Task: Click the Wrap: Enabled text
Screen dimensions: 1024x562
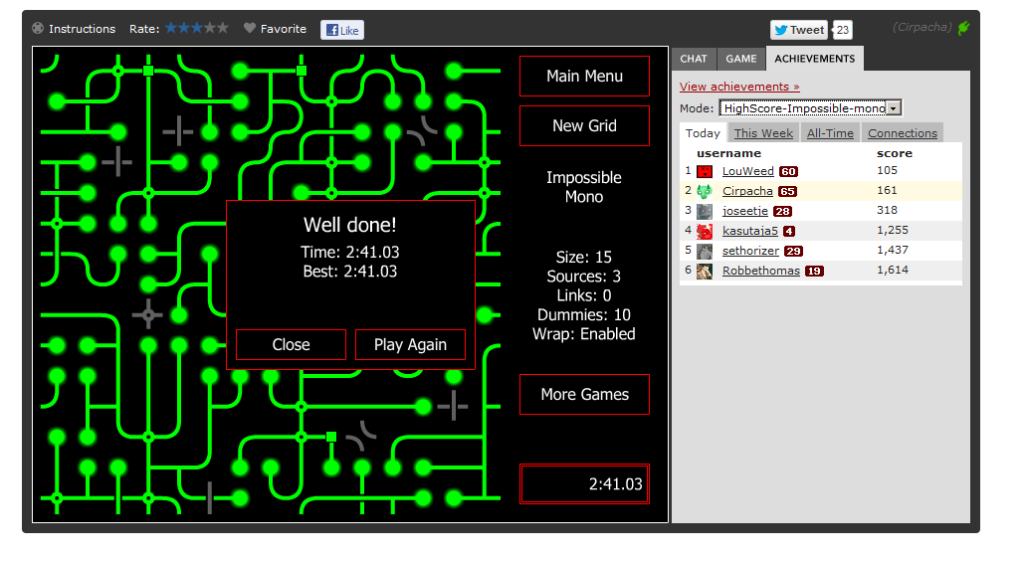Action: click(x=584, y=334)
